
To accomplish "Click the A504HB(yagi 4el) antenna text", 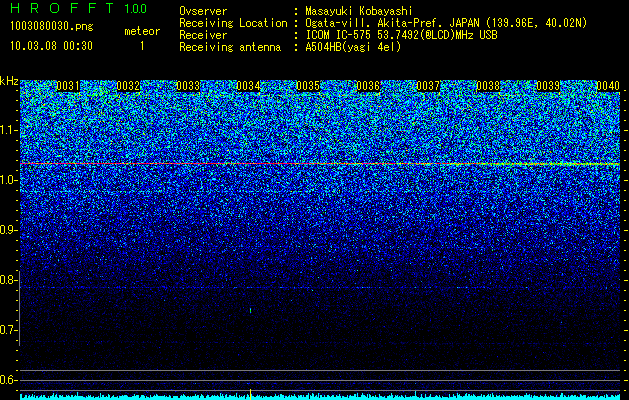I will point(353,47).
